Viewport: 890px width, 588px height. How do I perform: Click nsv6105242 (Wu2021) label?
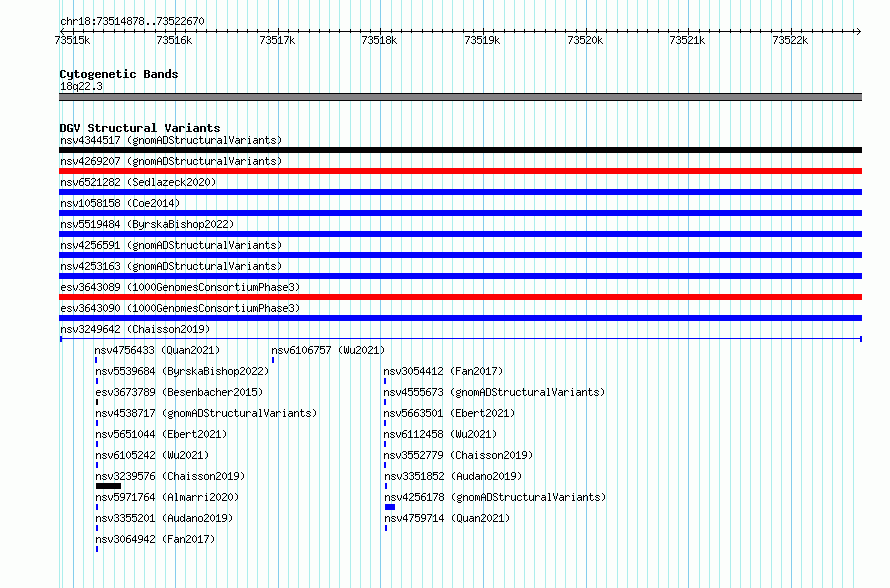tap(152, 455)
